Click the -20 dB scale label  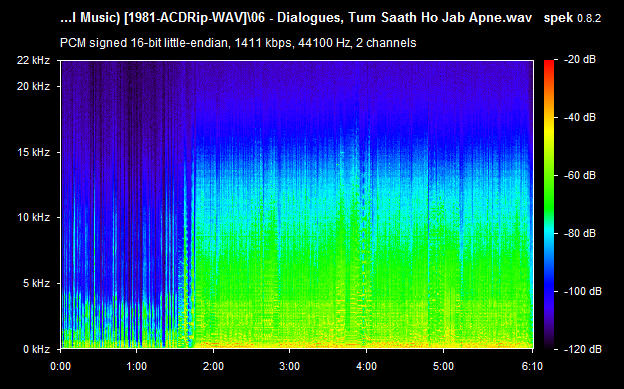(x=580, y=60)
